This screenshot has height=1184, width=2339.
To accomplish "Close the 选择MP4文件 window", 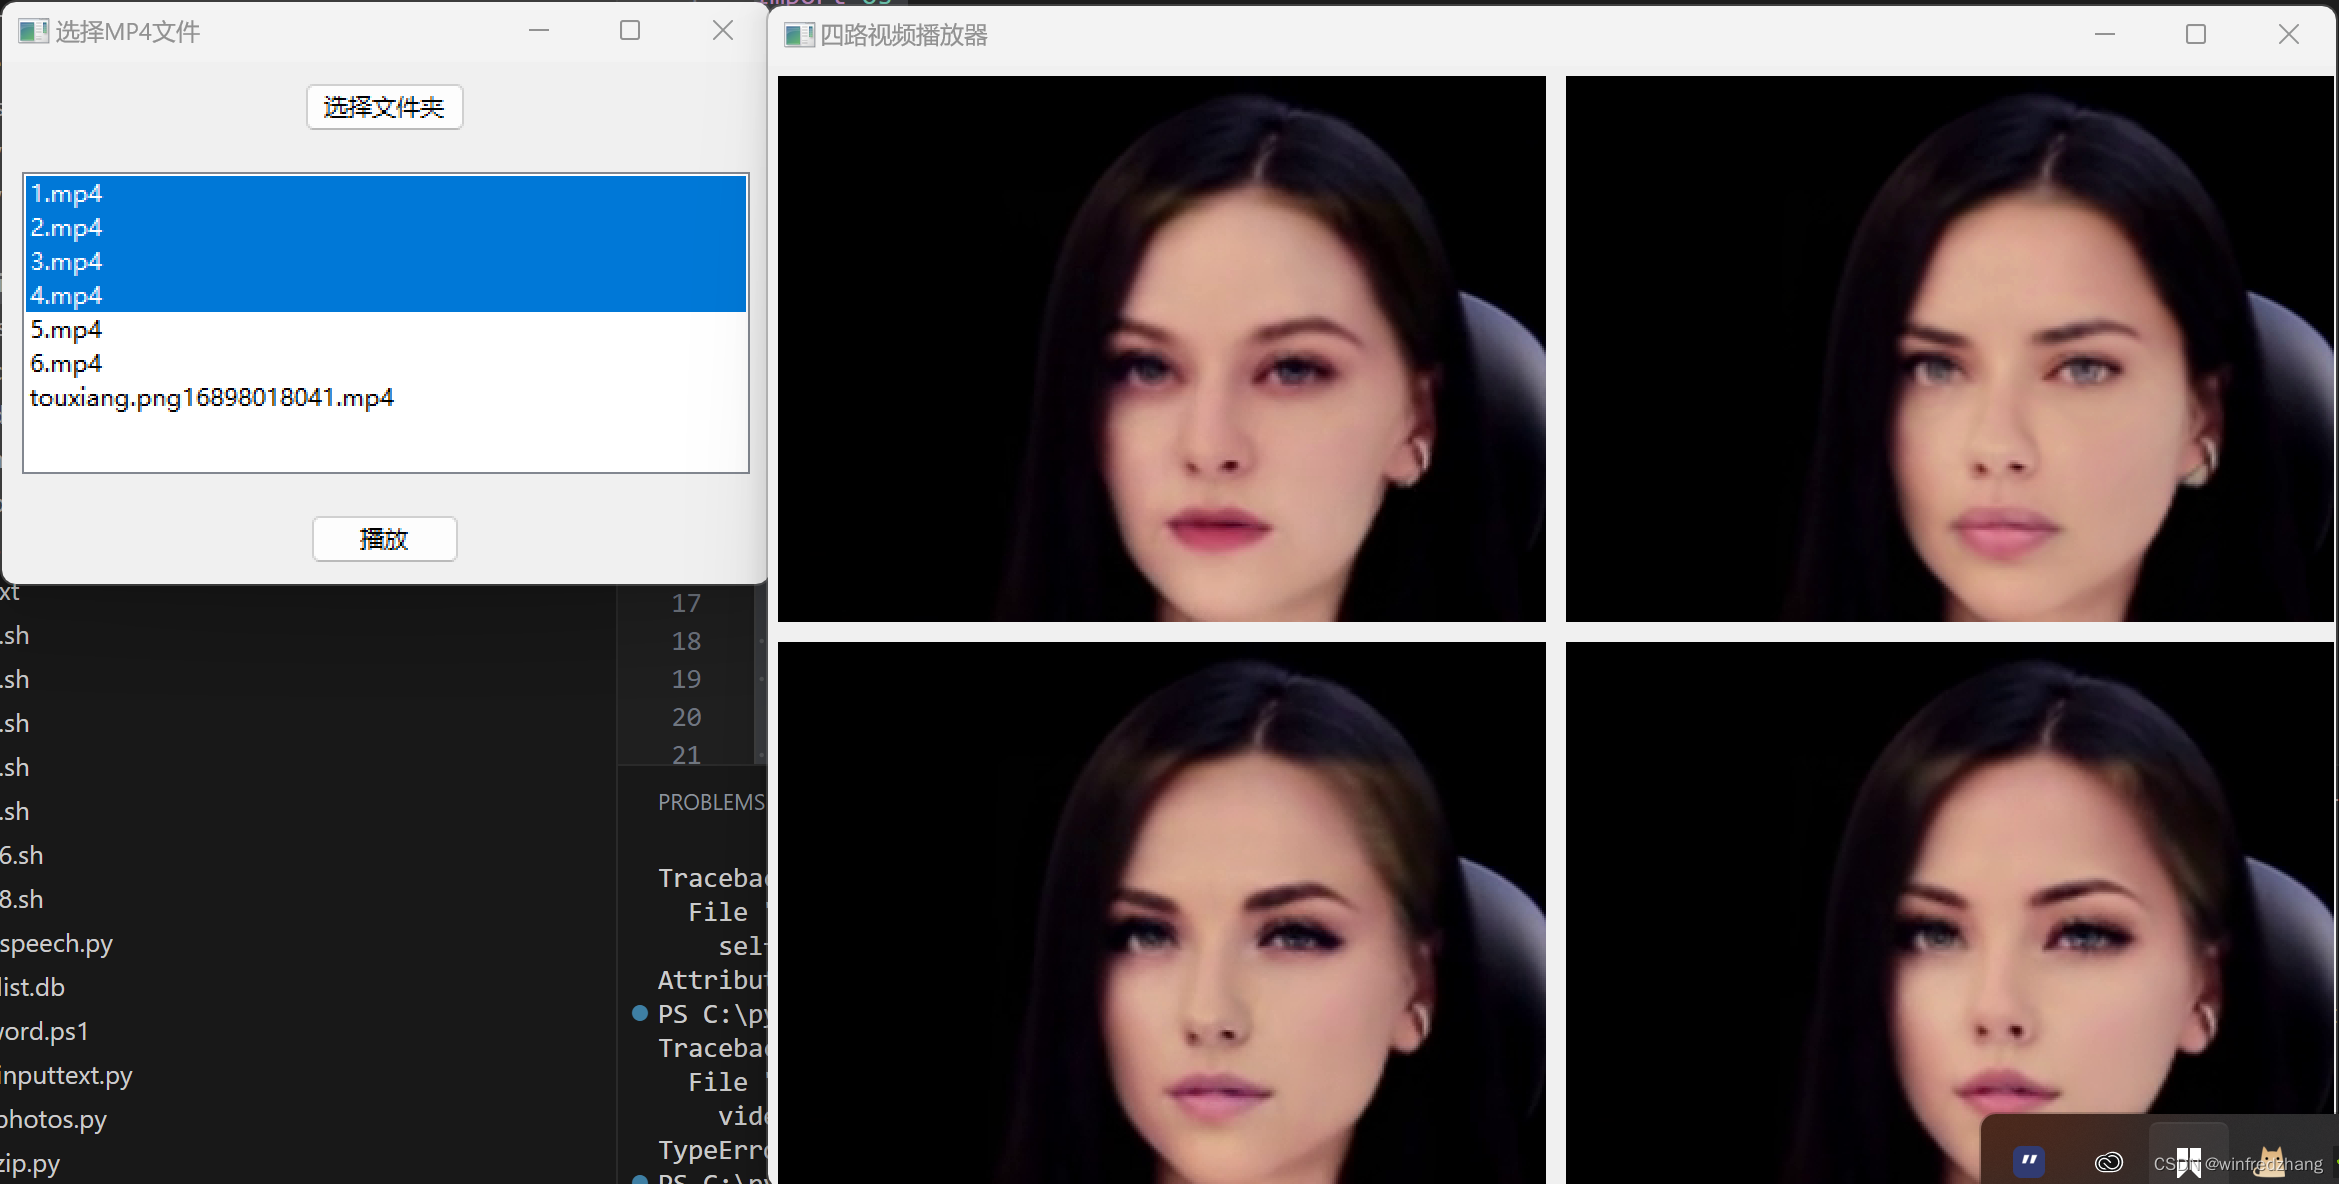I will tap(723, 31).
